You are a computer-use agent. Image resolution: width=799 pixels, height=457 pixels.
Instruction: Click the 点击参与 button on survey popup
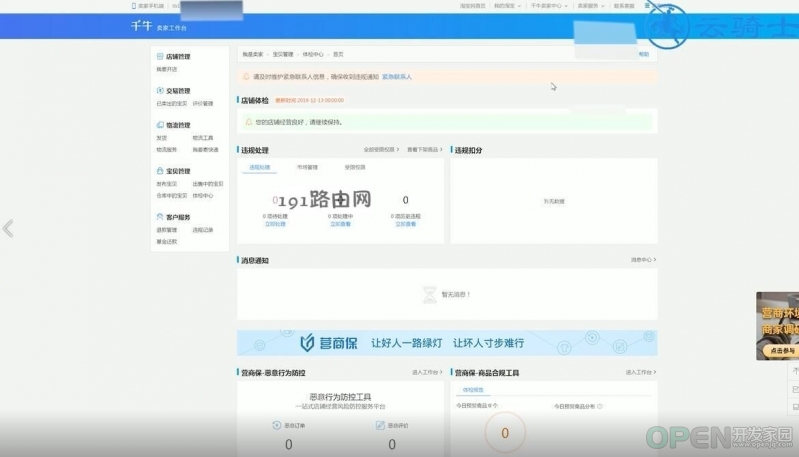tap(781, 351)
